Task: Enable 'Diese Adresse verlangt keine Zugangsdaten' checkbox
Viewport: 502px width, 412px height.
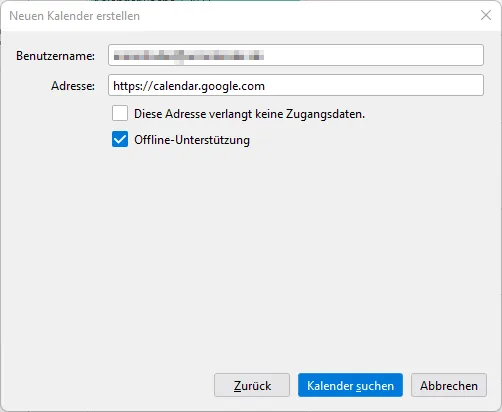Action: 120,113
